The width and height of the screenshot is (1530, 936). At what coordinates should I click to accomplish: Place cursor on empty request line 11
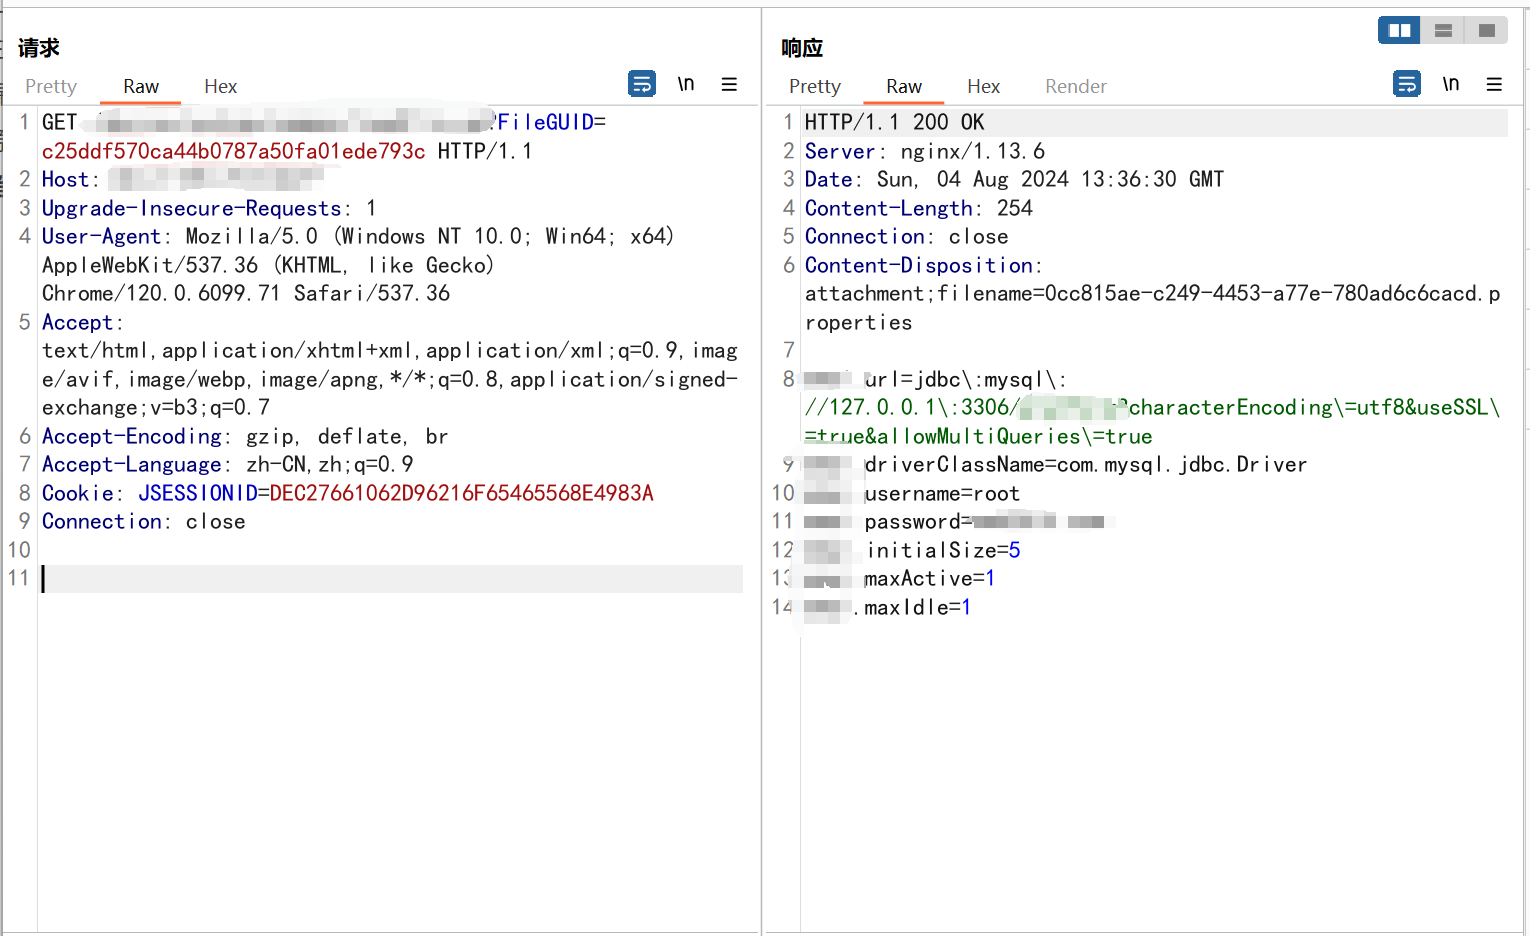click(390, 579)
